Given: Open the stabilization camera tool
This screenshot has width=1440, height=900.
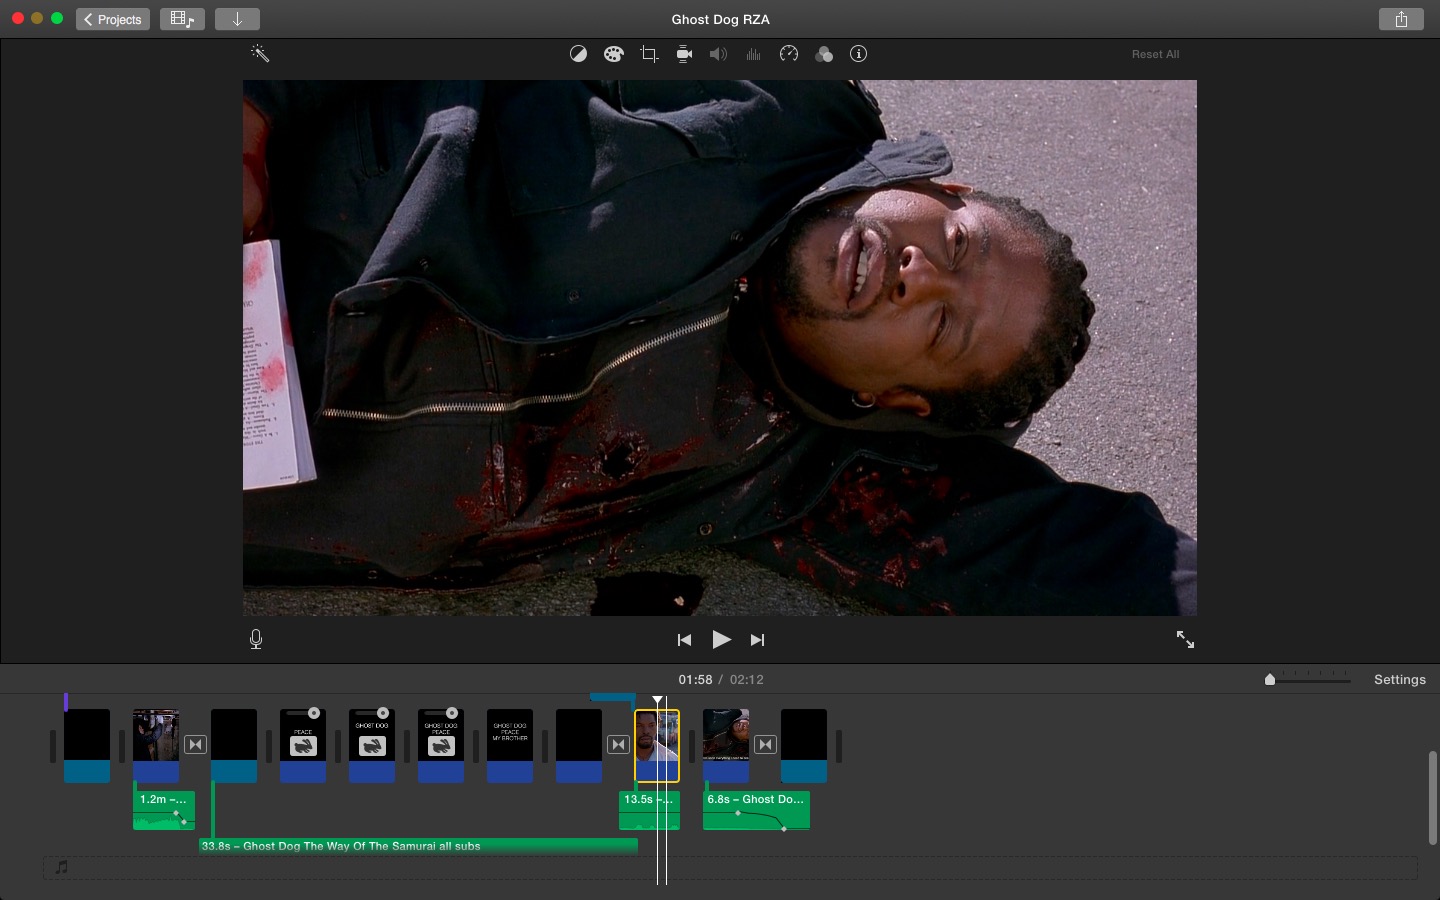Looking at the screenshot, I should click(x=684, y=54).
